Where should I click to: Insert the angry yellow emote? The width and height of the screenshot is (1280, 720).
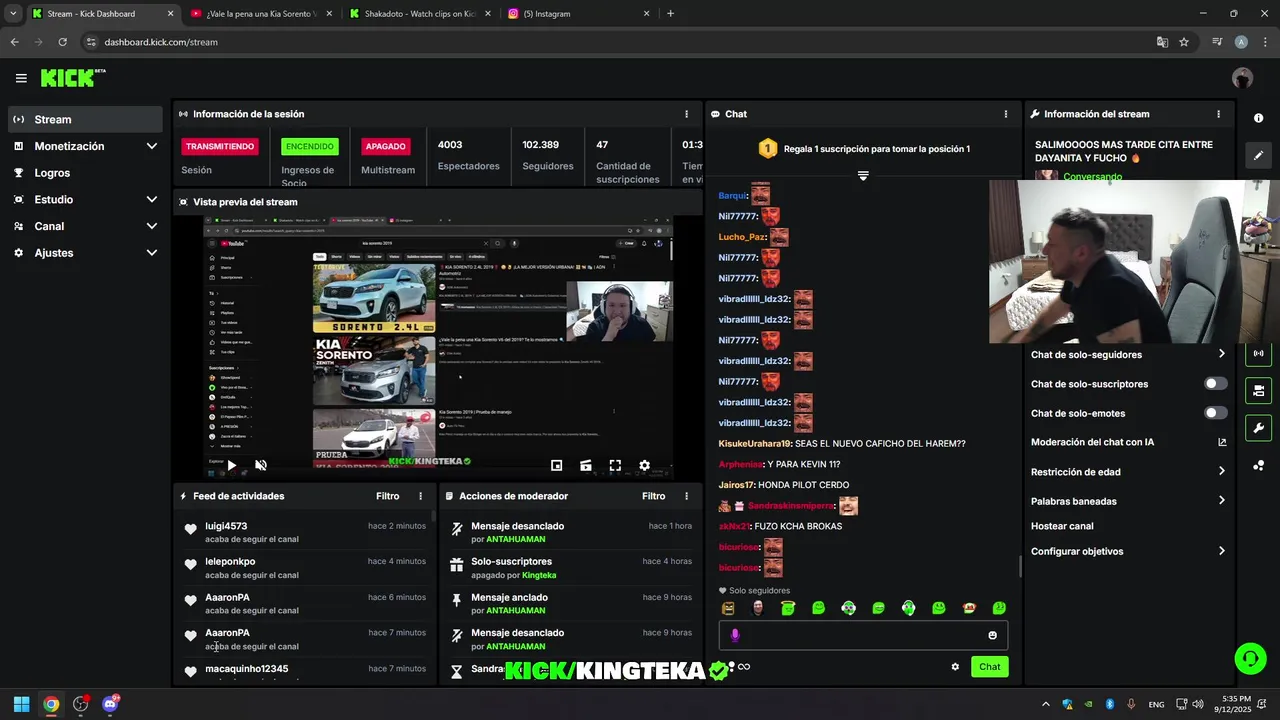tap(728, 608)
